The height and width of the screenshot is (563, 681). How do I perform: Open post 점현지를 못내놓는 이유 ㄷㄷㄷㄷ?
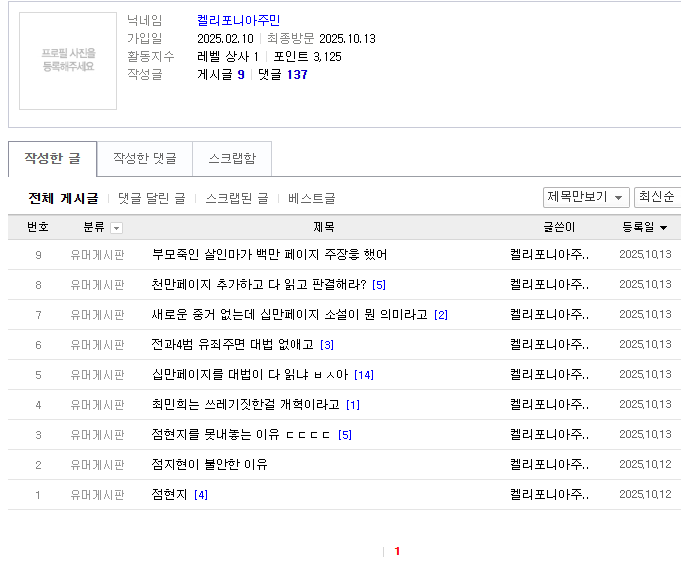point(241,434)
